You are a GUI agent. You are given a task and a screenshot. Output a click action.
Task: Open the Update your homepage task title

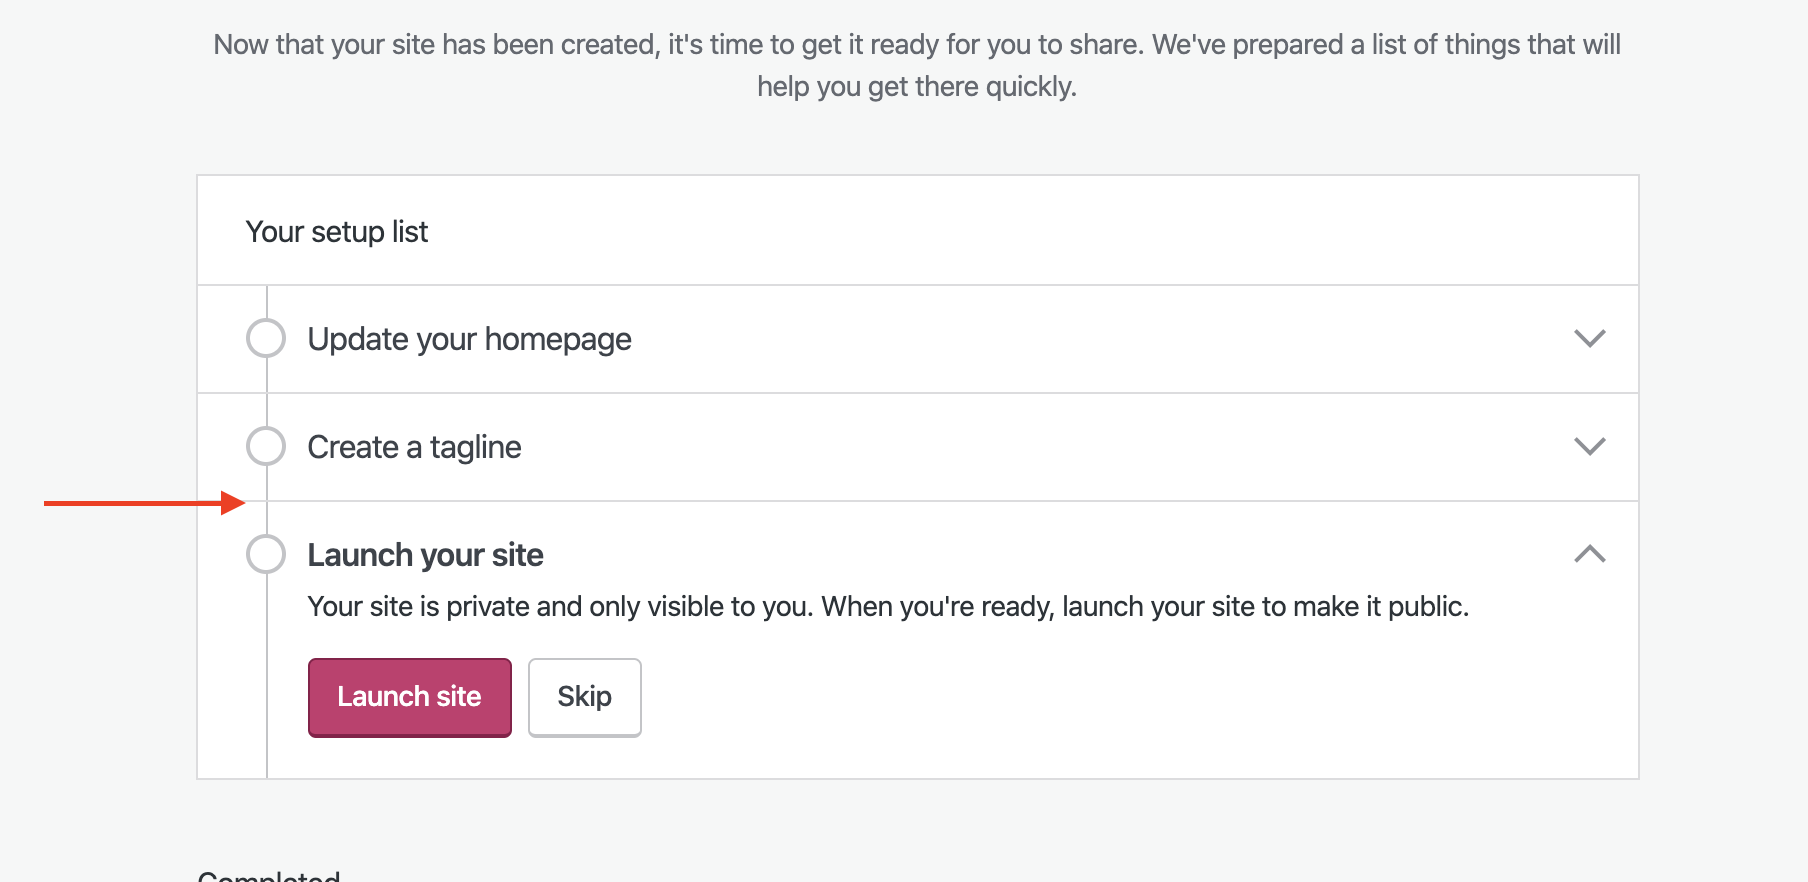point(469,340)
